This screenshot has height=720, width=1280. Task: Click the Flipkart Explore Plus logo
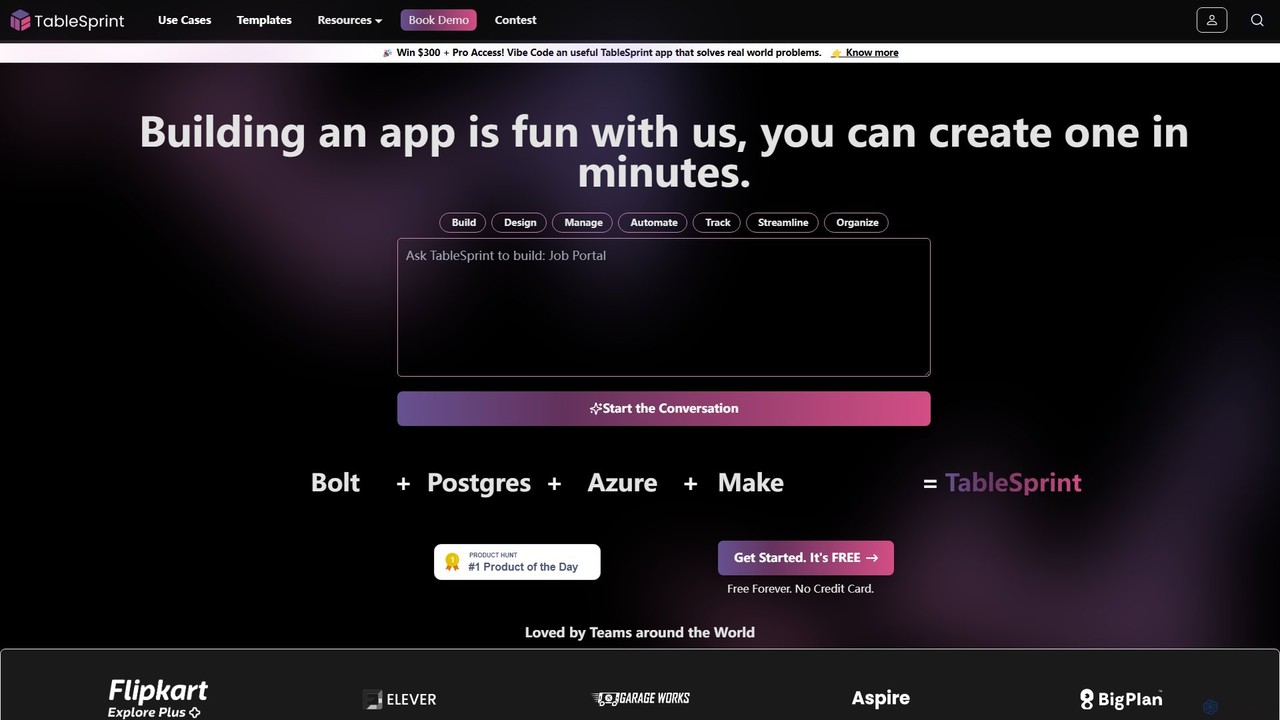click(x=158, y=698)
